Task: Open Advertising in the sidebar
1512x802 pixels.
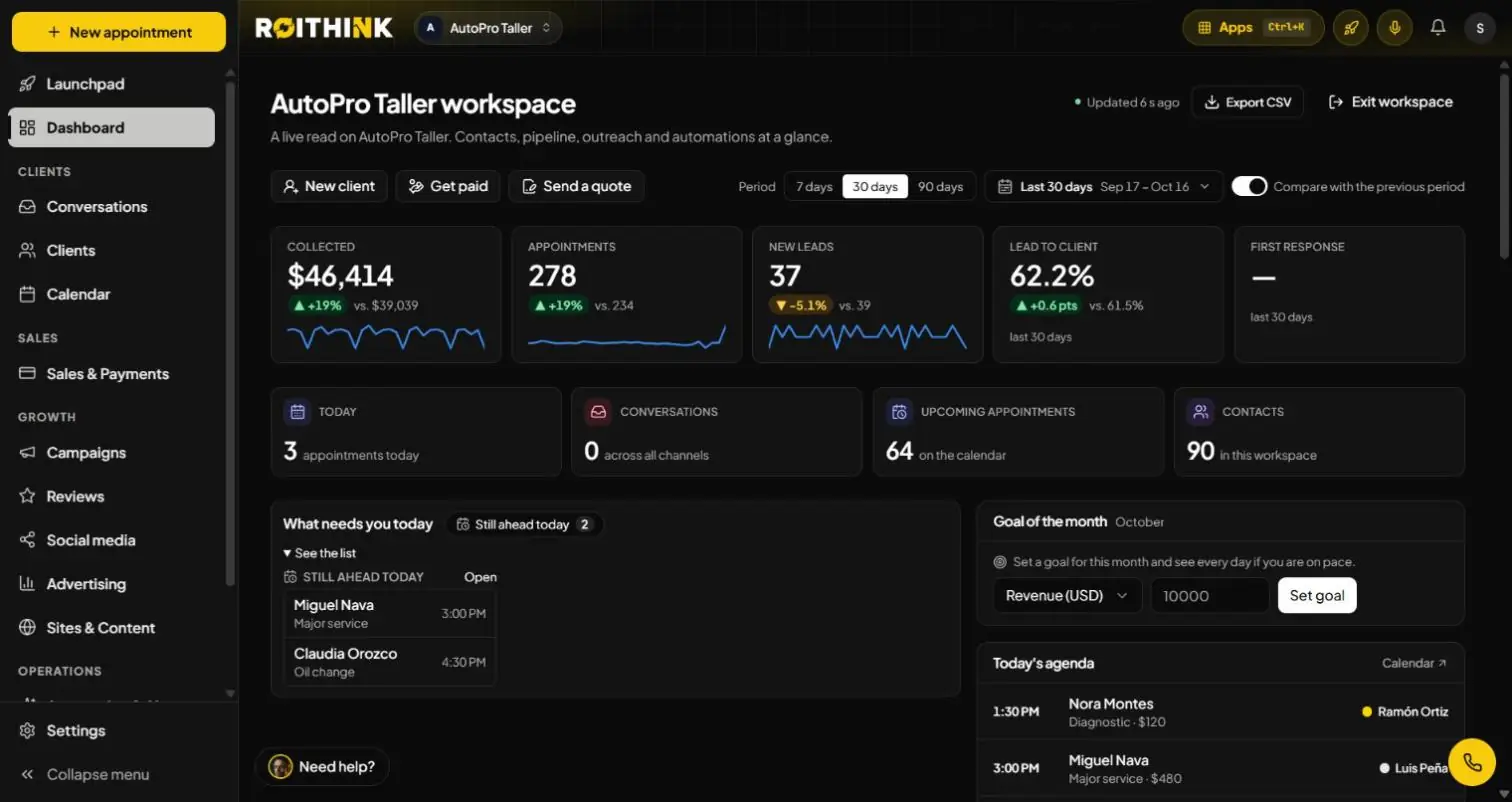Action: 111,585
